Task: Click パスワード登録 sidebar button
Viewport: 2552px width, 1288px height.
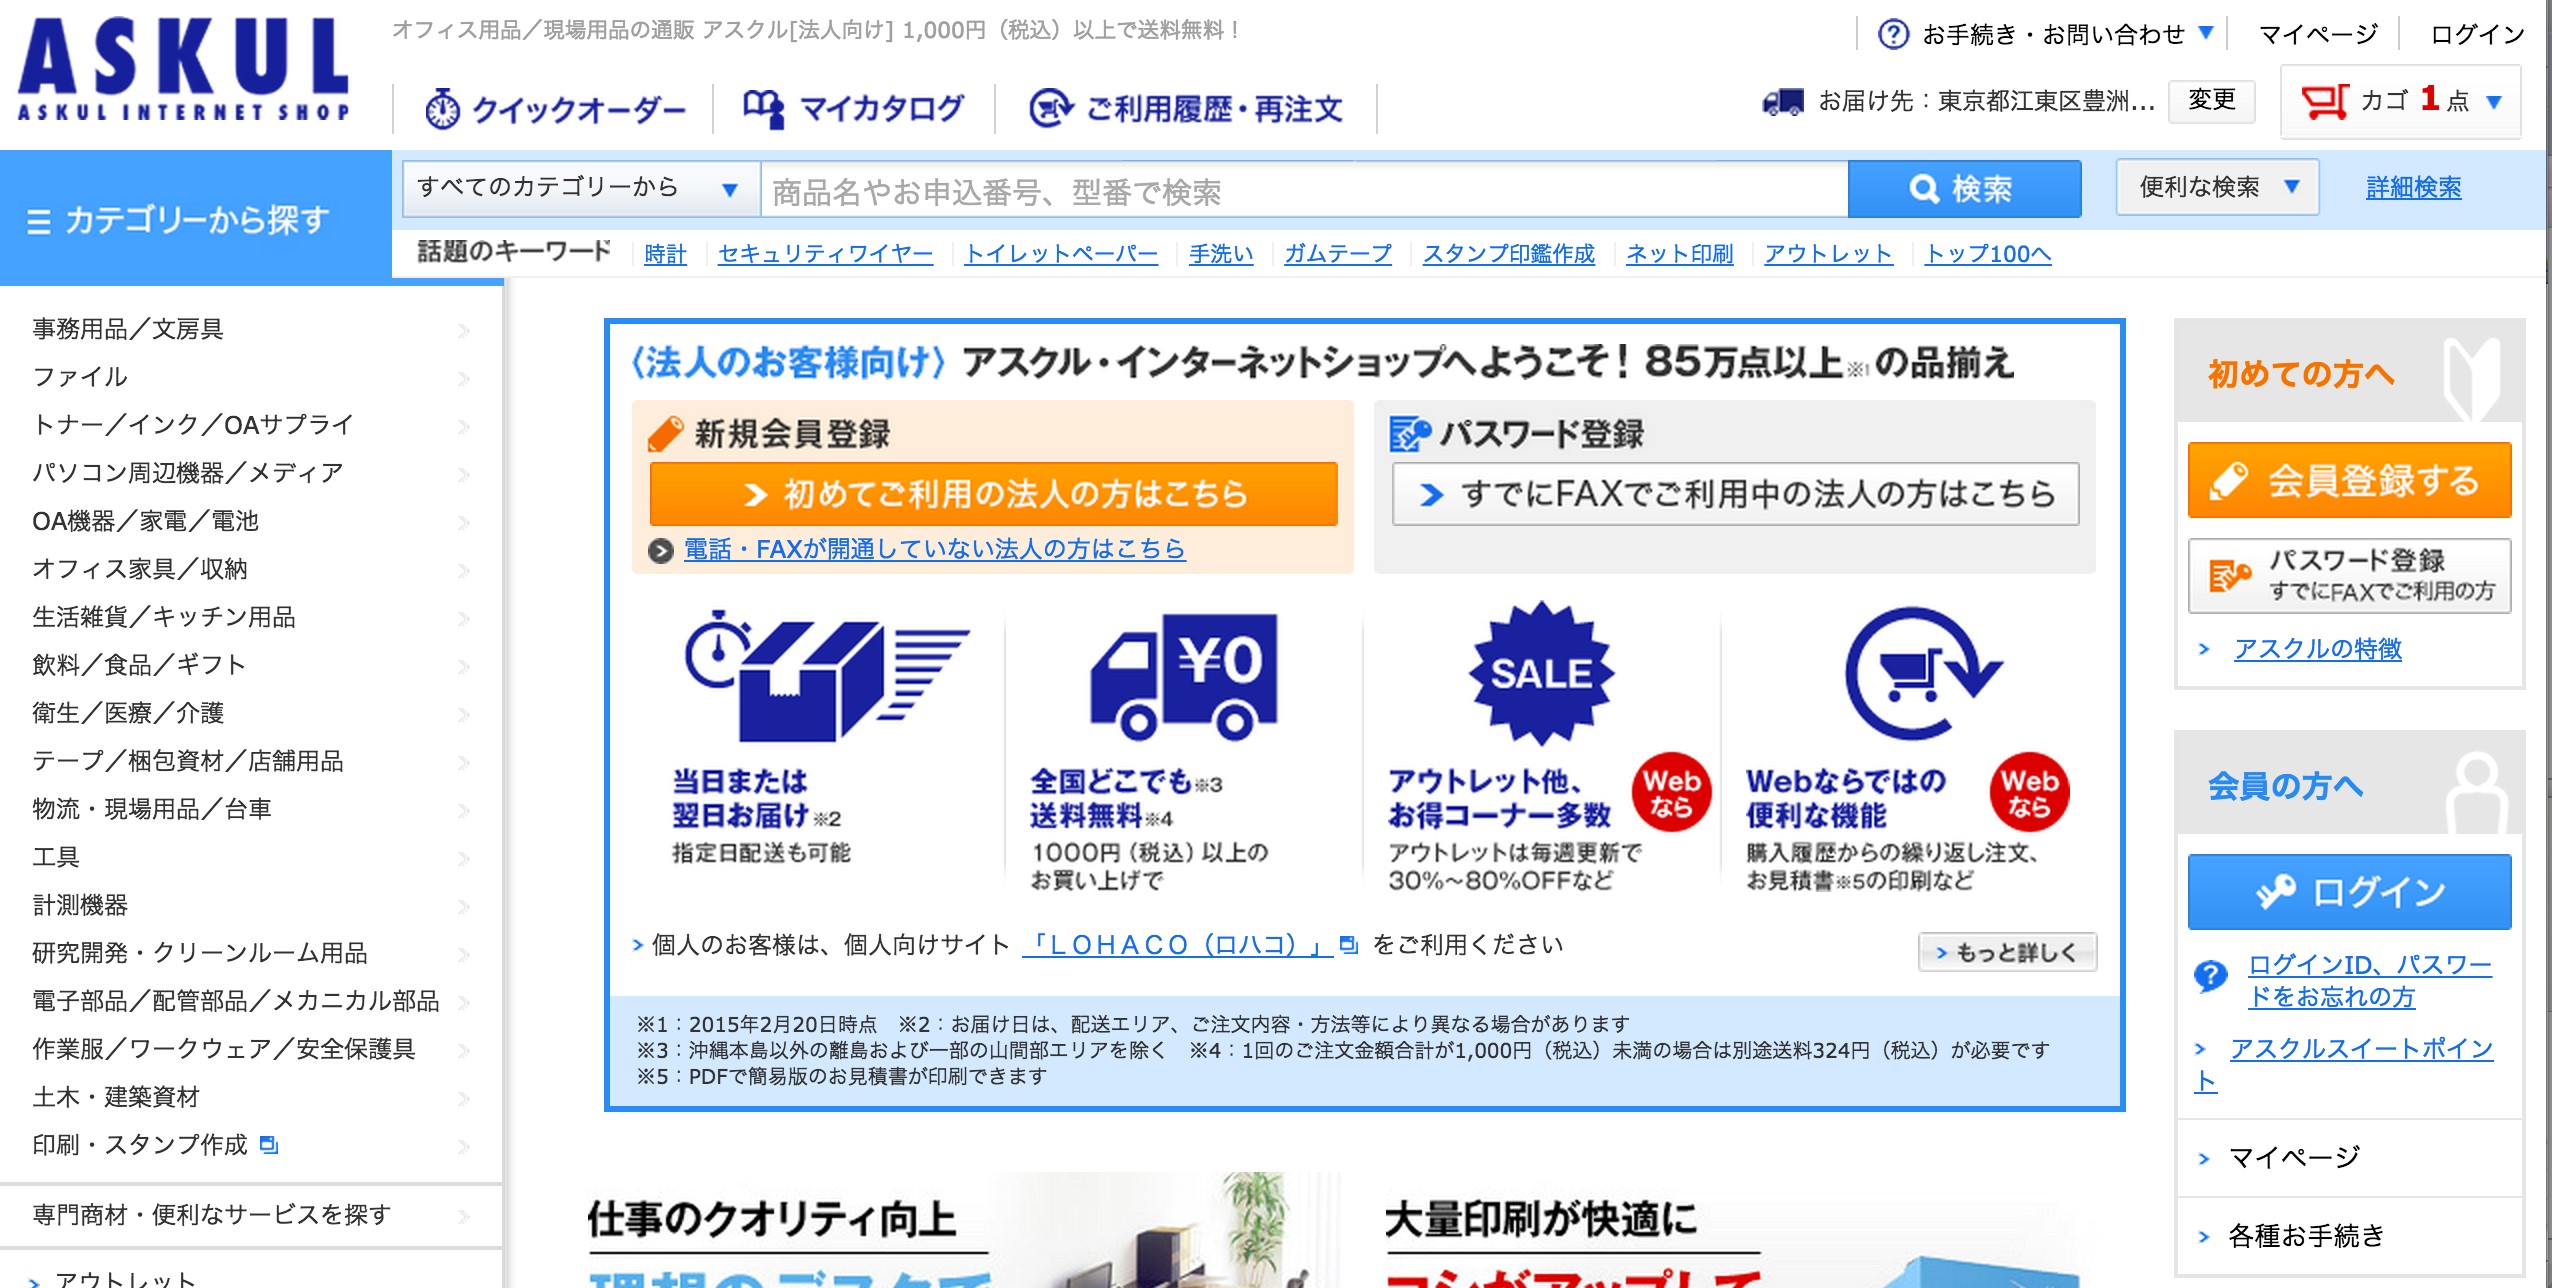Action: [2349, 576]
